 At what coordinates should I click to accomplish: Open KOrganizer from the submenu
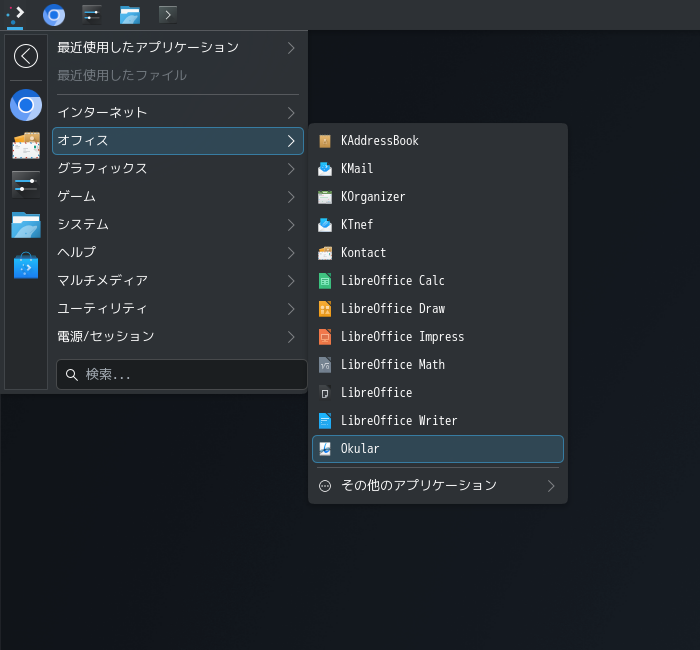438,197
